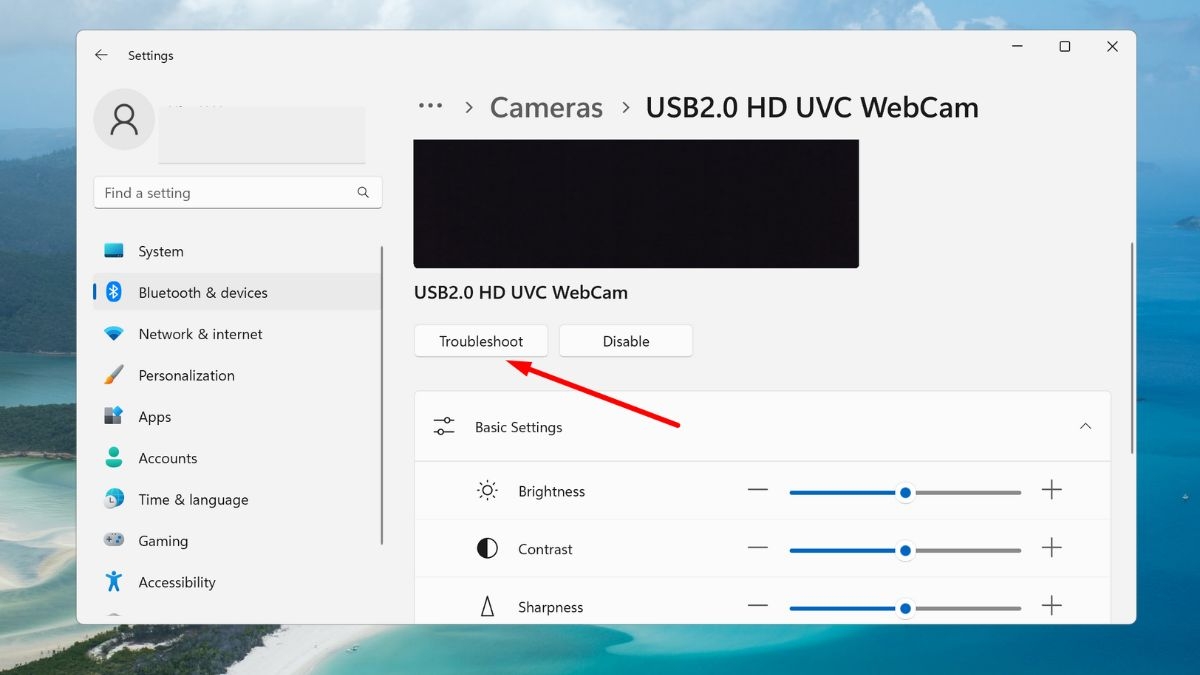1200x675 pixels.
Task: Open Accessibility settings
Action: (x=237, y=582)
